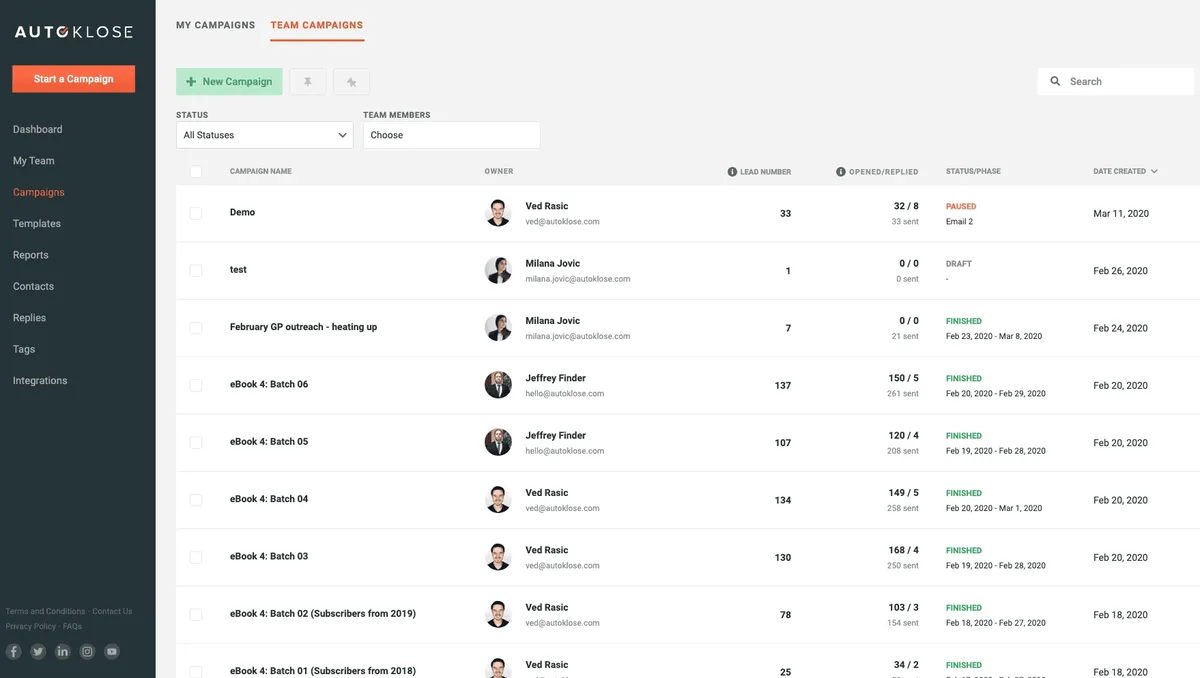Image resolution: width=1200 pixels, height=678 pixels.
Task: Click the Search magnifier icon
Action: [1055, 80]
